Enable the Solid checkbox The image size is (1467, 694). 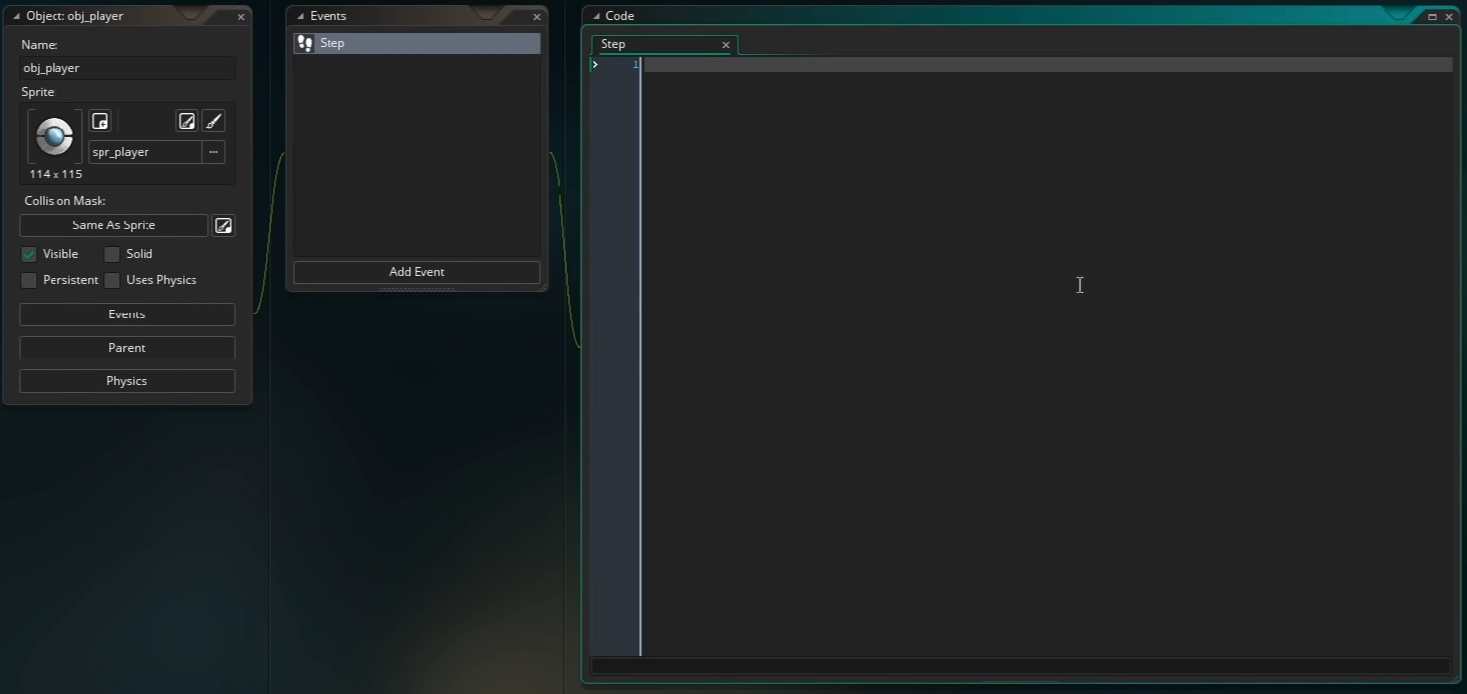111,254
